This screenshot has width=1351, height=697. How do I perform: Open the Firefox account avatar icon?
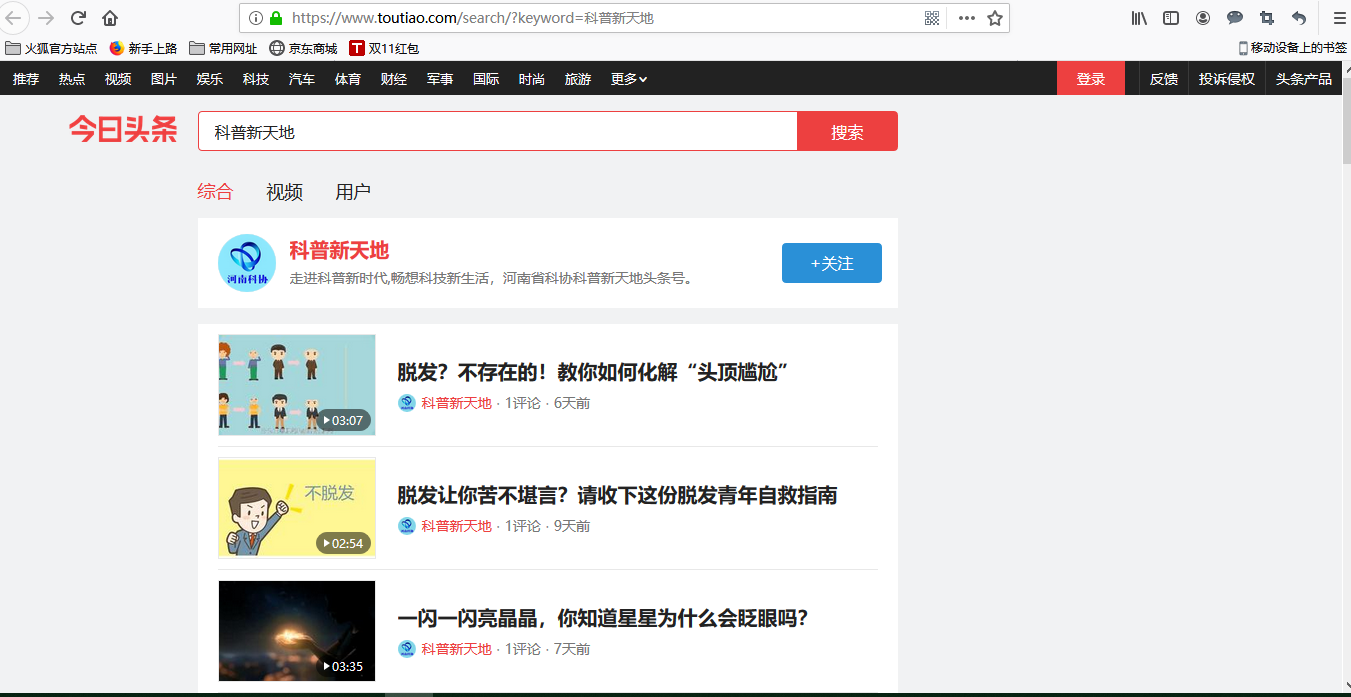1203,18
